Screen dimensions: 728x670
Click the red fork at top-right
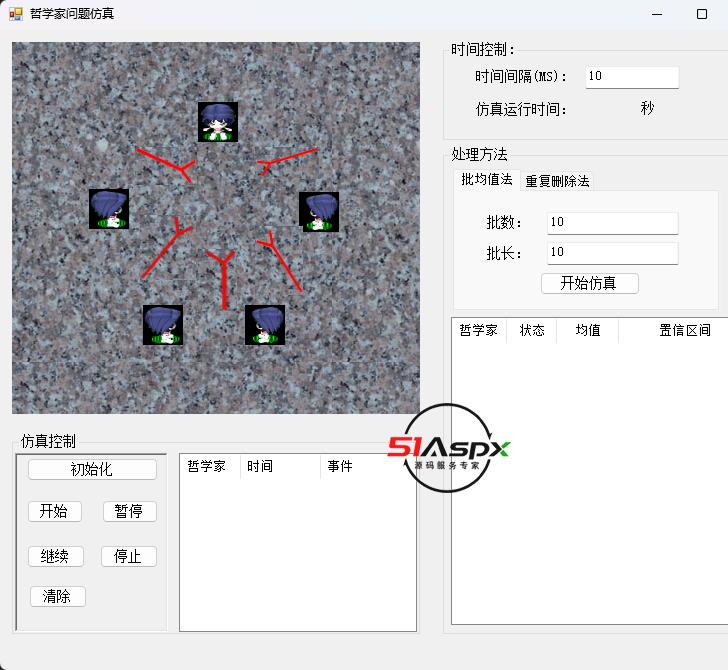click(287, 161)
